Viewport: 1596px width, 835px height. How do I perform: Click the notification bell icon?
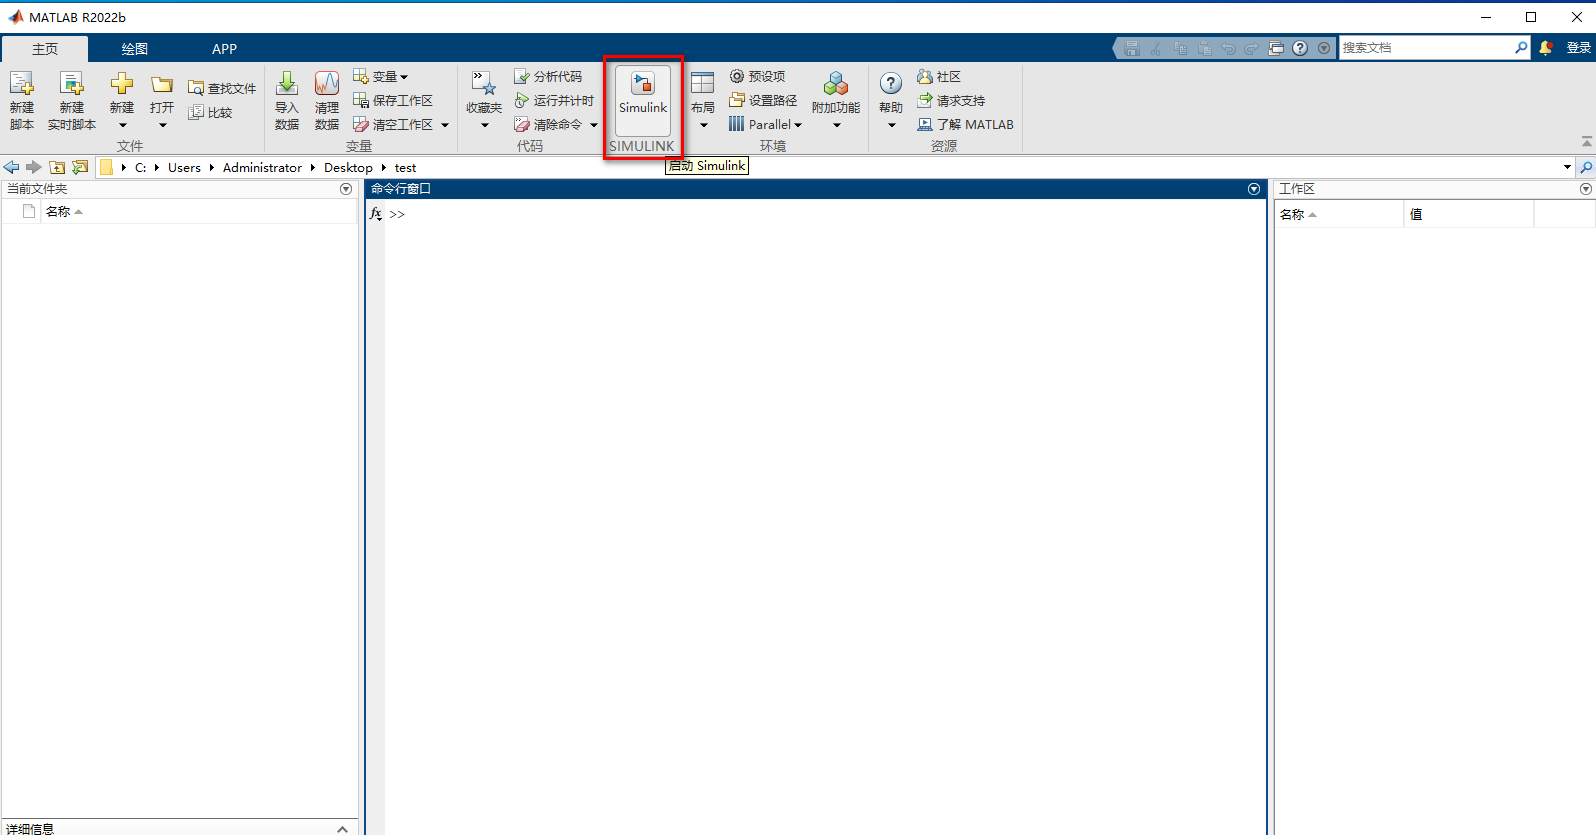(1546, 48)
